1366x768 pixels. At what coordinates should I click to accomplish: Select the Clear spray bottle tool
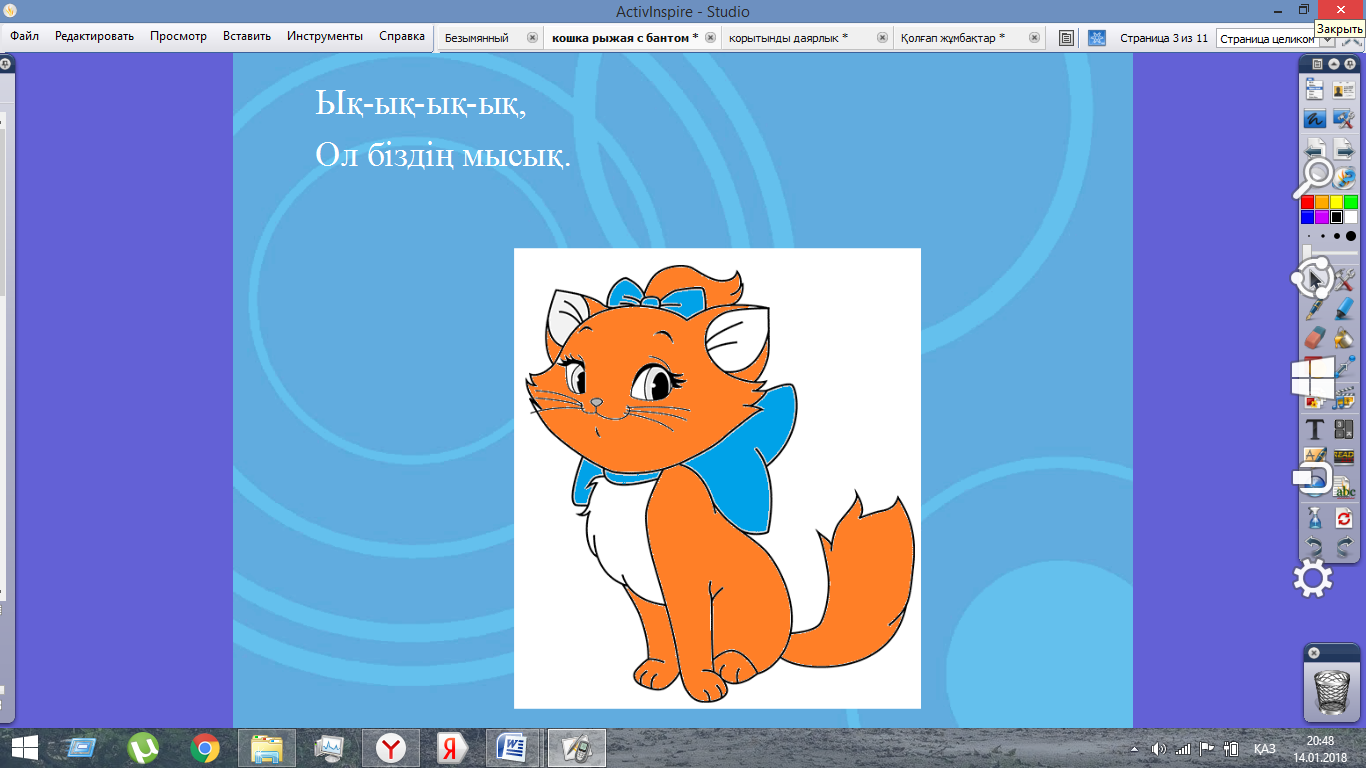(x=1314, y=518)
